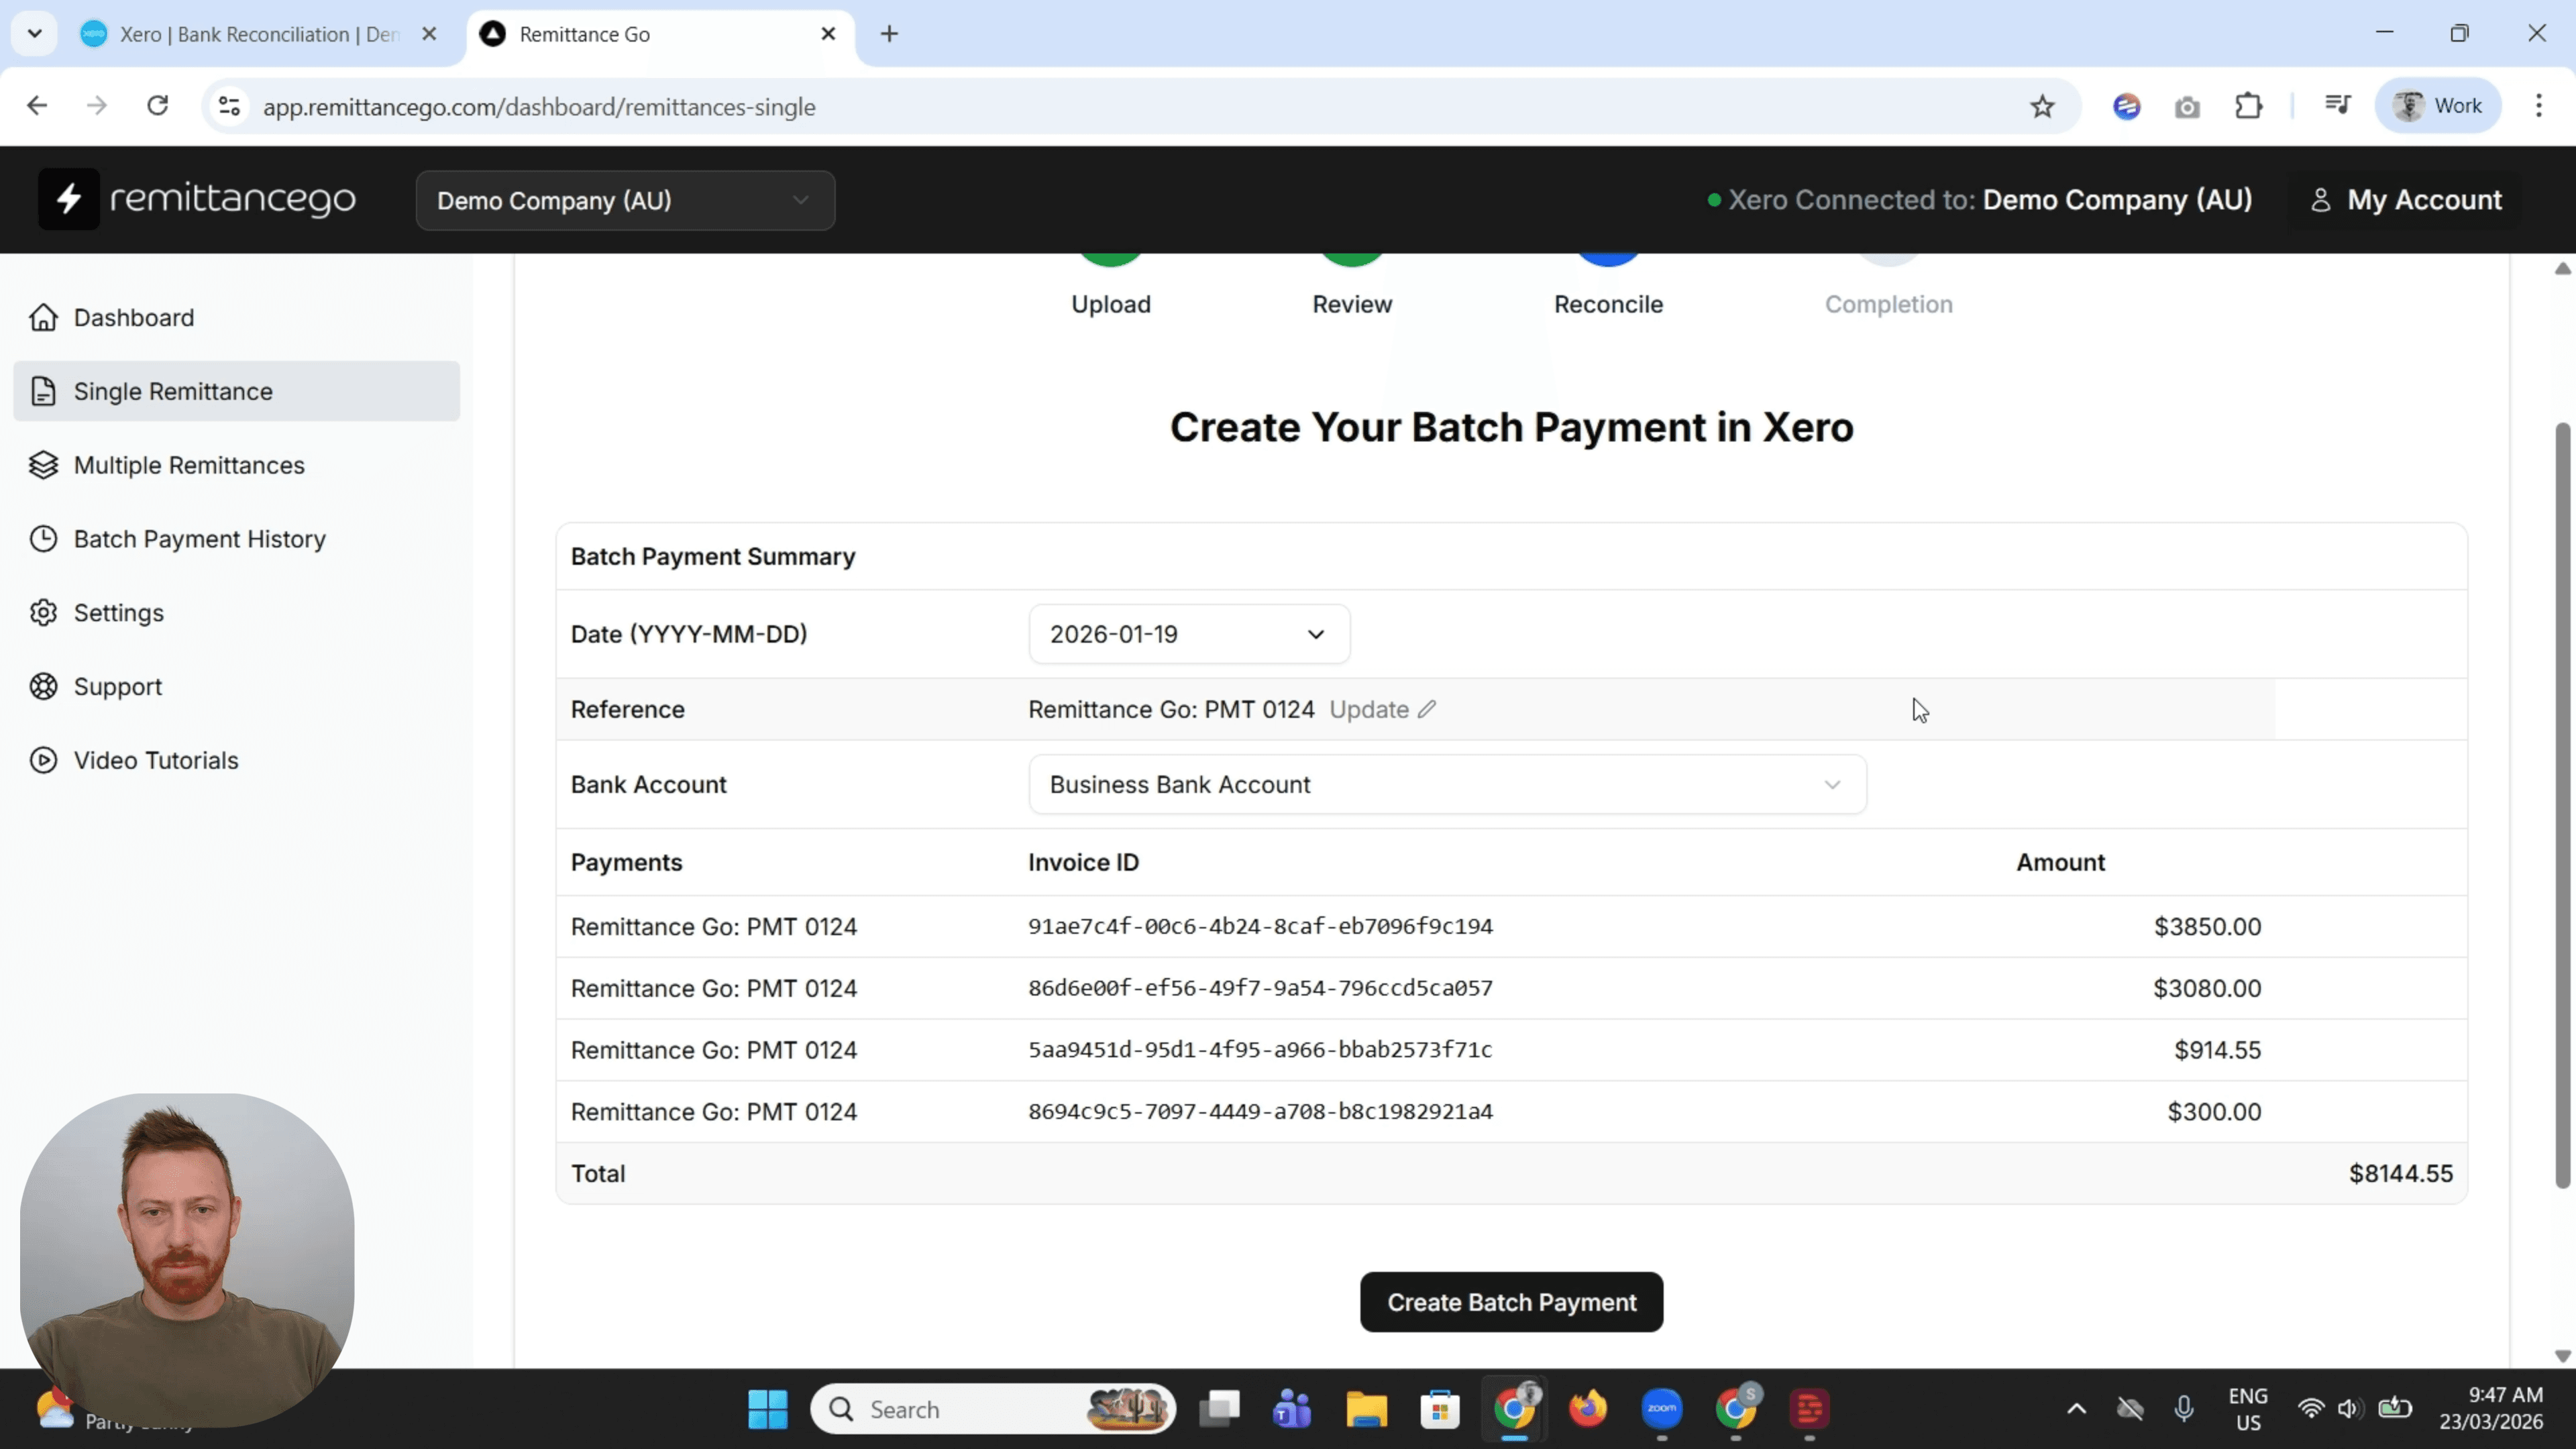
Task: Open Settings from the sidebar
Action: coord(236,613)
